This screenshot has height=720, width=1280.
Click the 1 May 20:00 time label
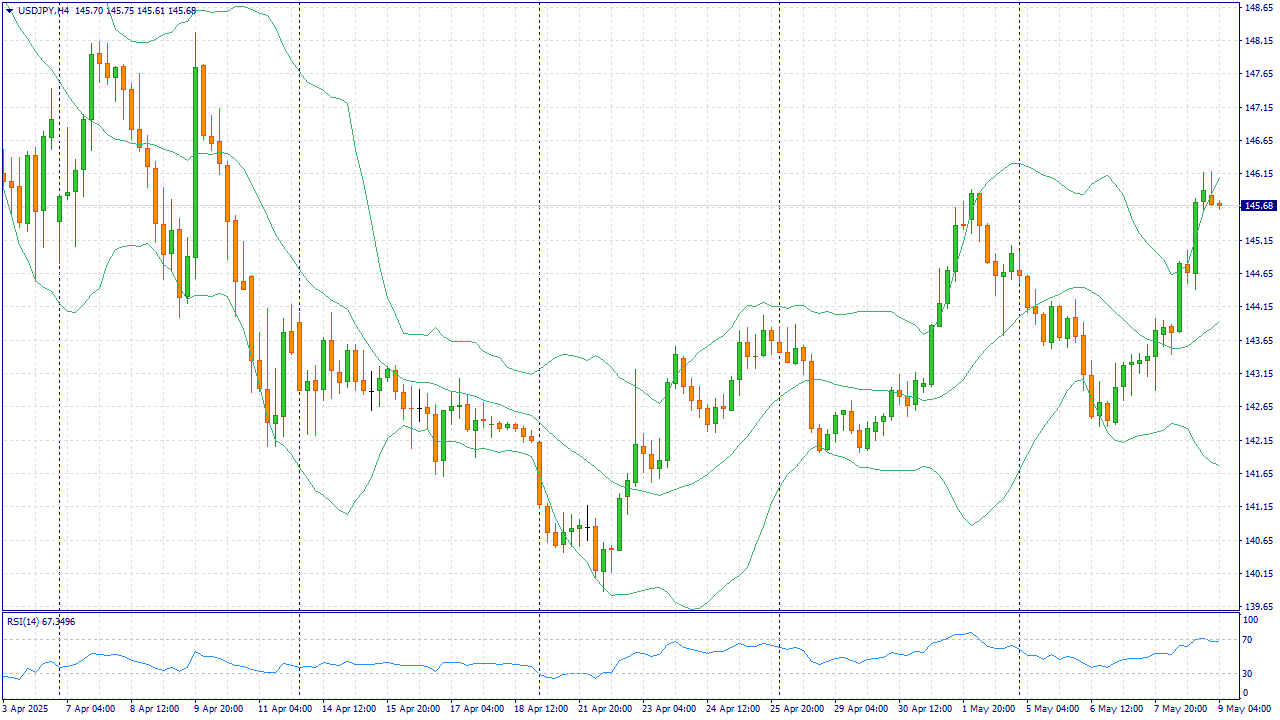(988, 709)
